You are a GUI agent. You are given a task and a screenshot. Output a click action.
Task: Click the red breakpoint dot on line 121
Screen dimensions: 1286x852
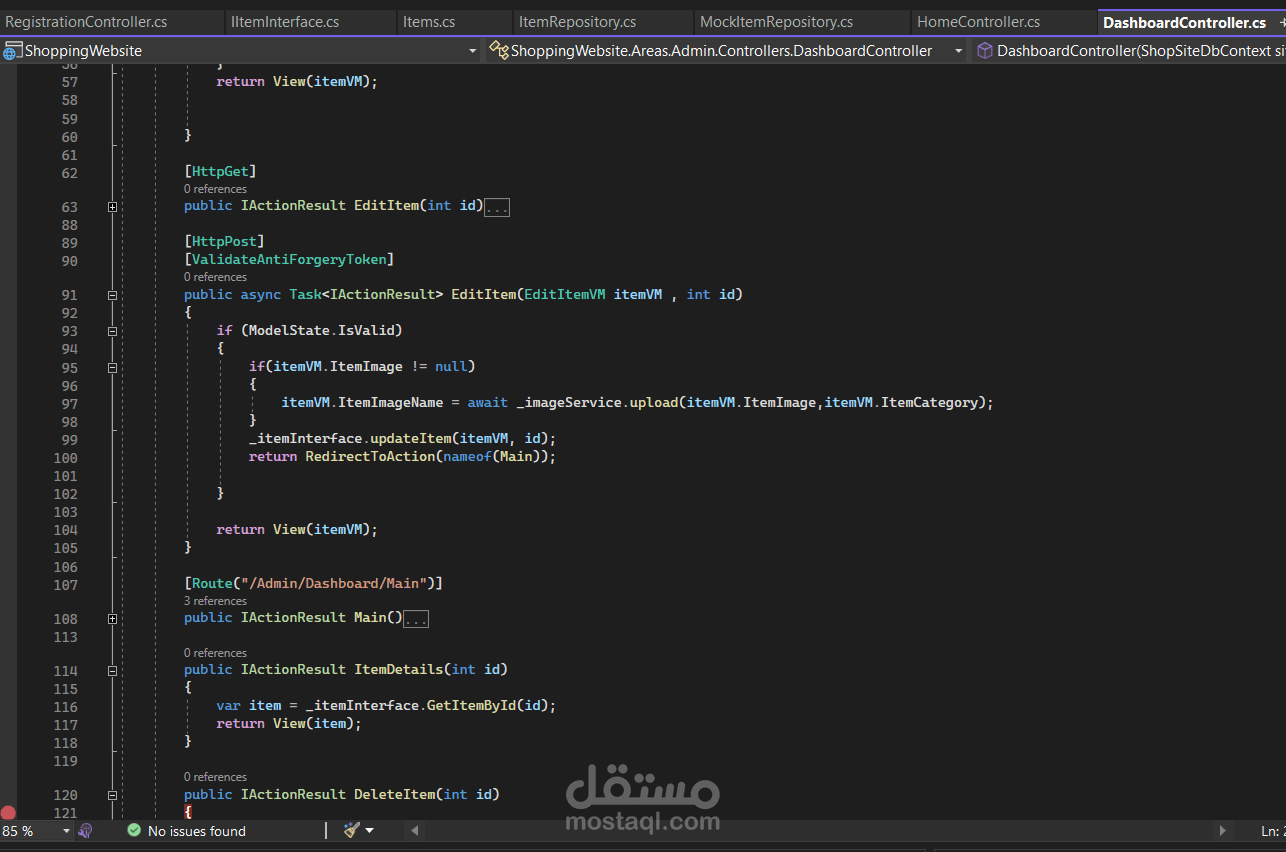point(8,813)
